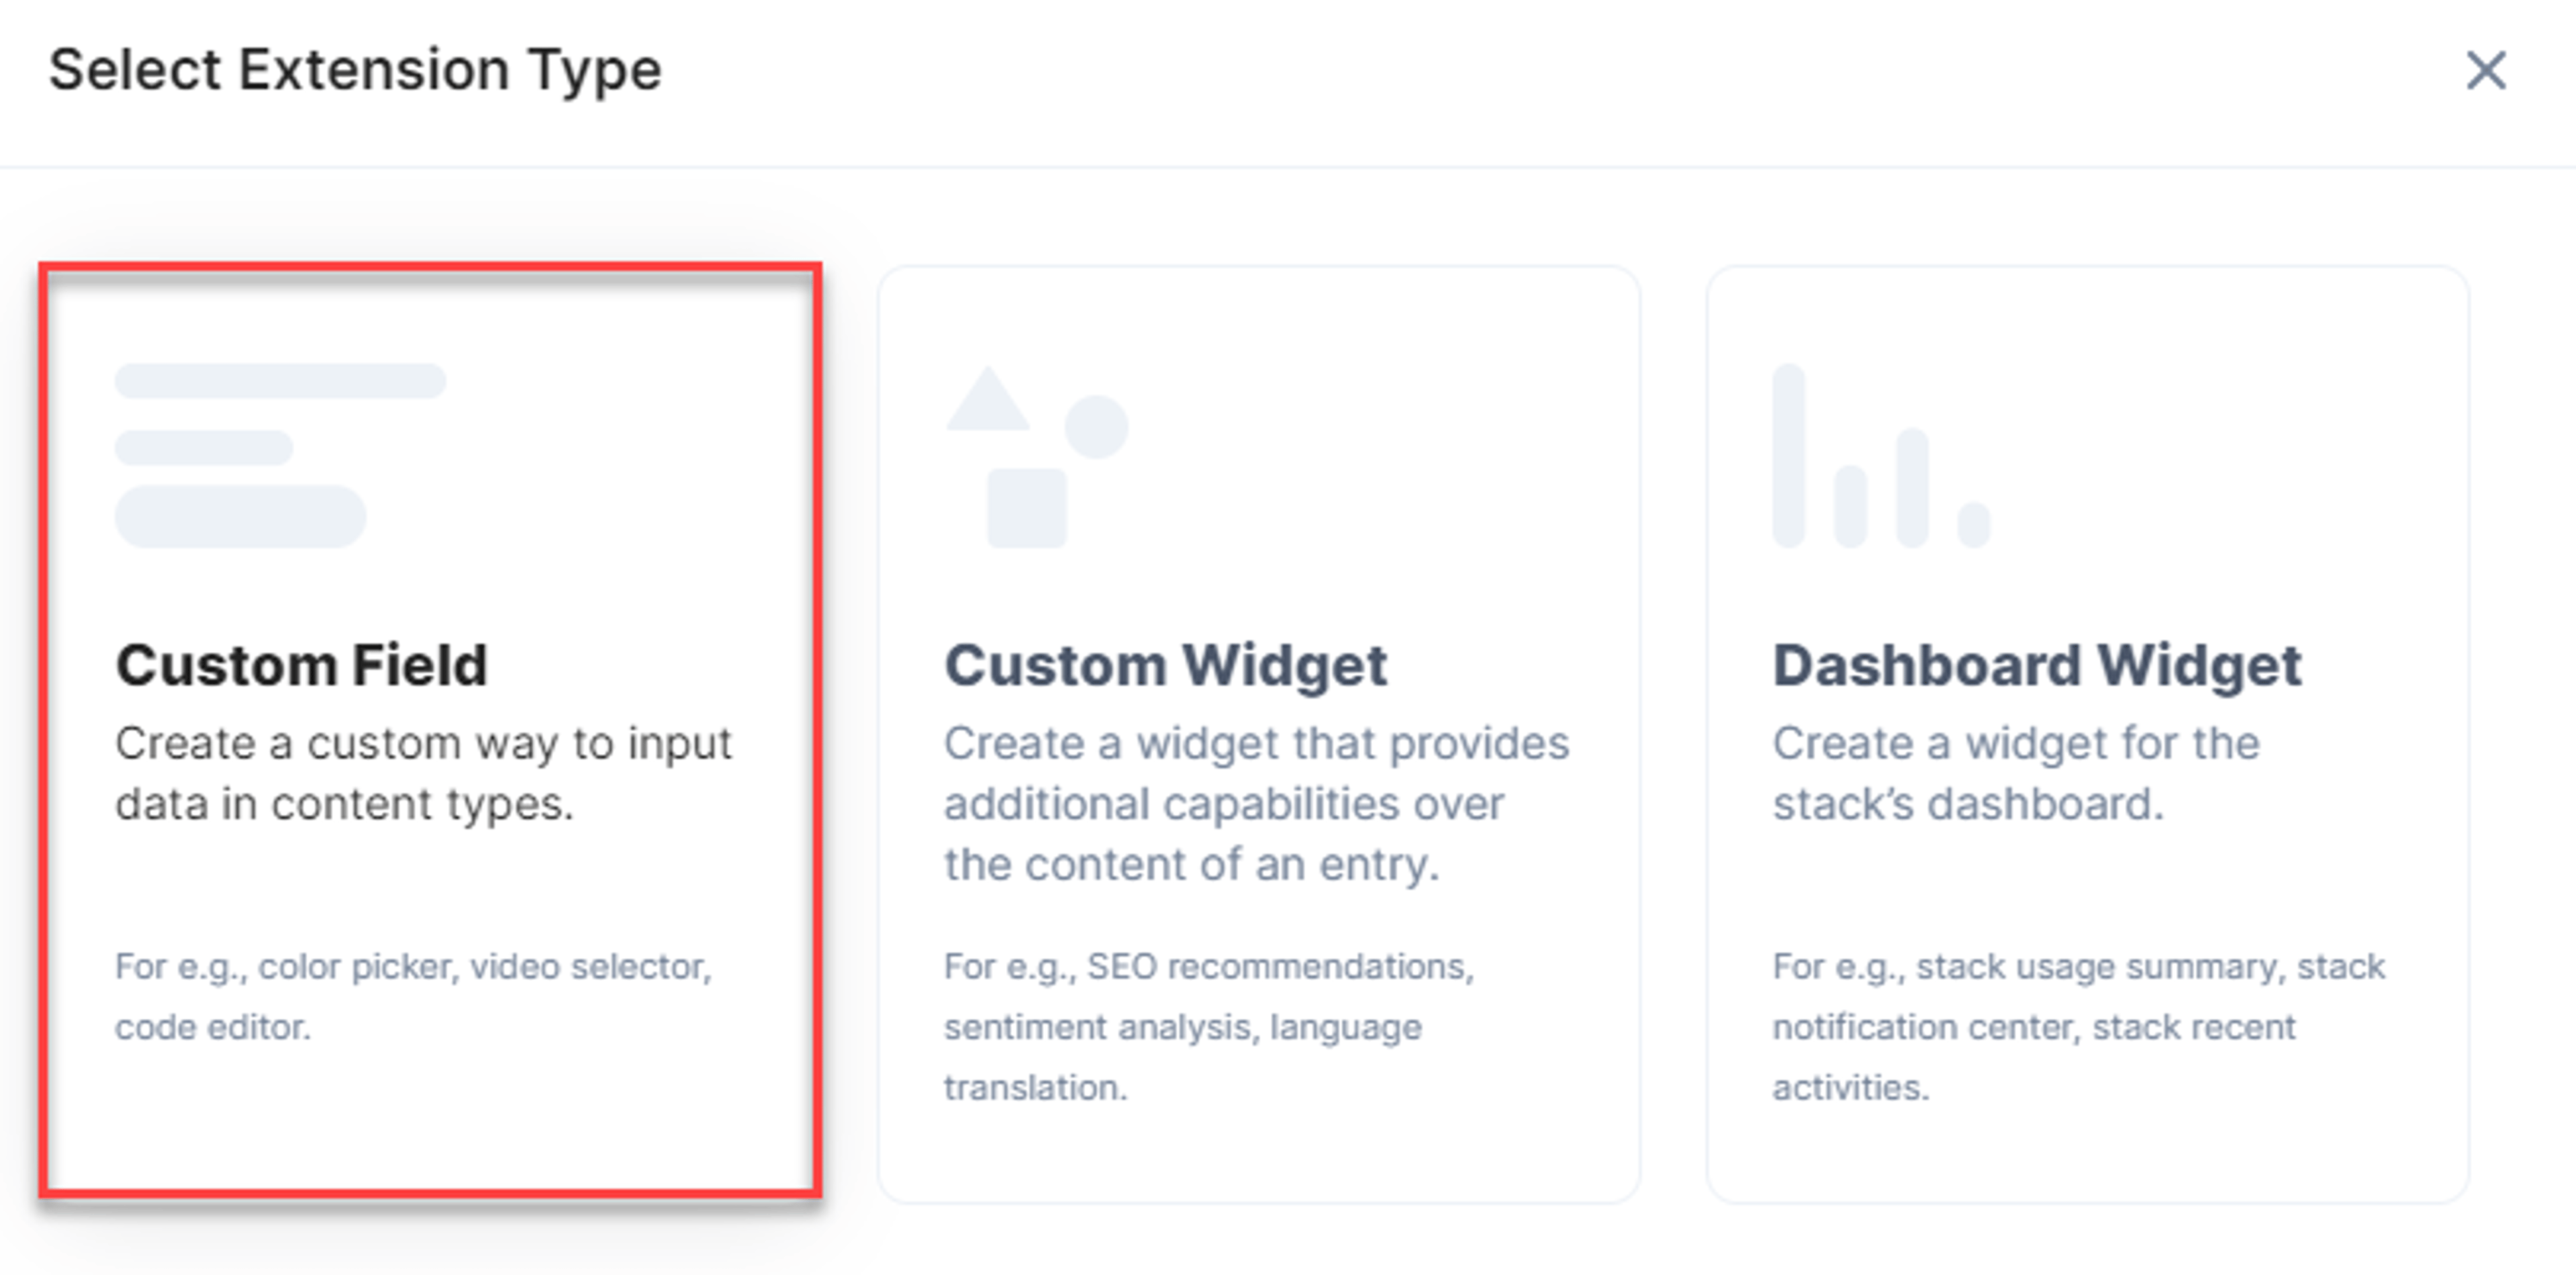Click the circle shape in widget icon
This screenshot has height=1275, width=2576.
(x=1096, y=427)
